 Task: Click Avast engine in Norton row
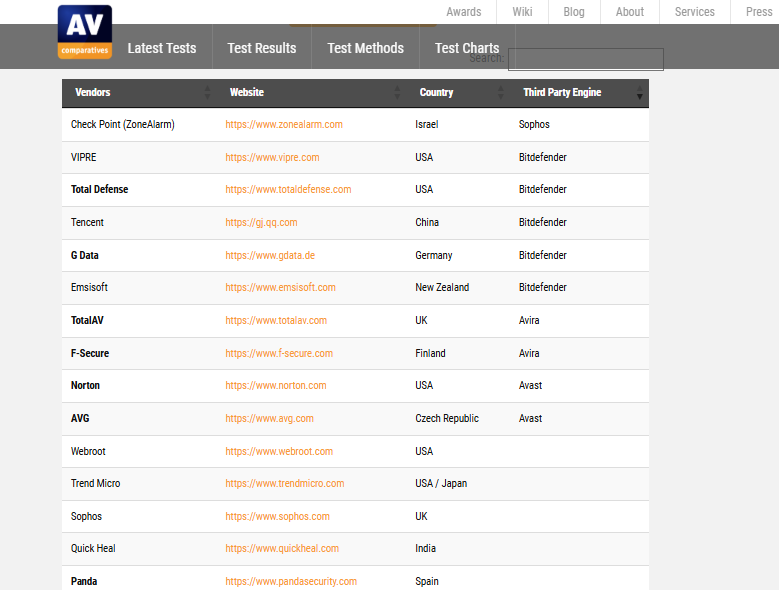tap(531, 385)
